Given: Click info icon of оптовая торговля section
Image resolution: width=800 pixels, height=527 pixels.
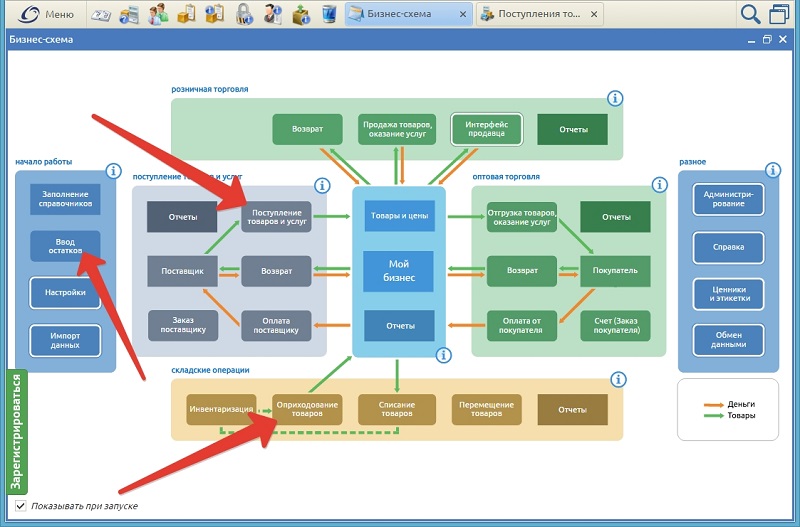Looking at the screenshot, I should click(656, 185).
